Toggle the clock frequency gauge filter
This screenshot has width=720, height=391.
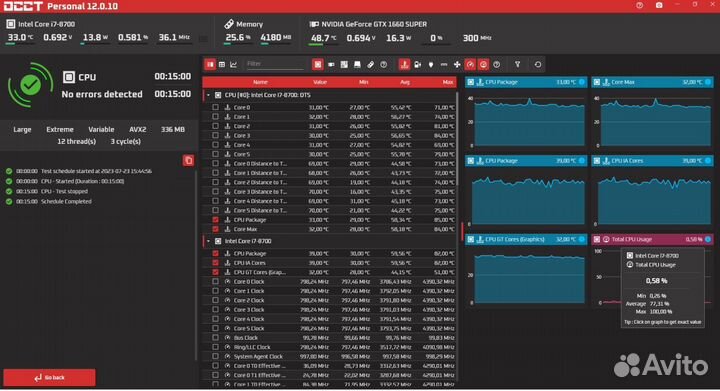click(470, 65)
